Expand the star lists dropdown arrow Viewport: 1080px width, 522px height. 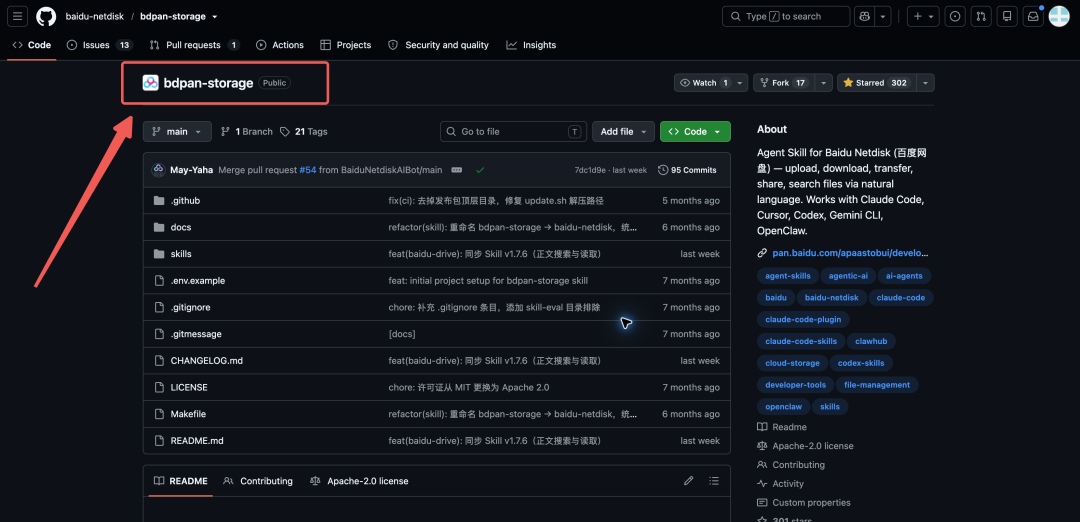(926, 83)
